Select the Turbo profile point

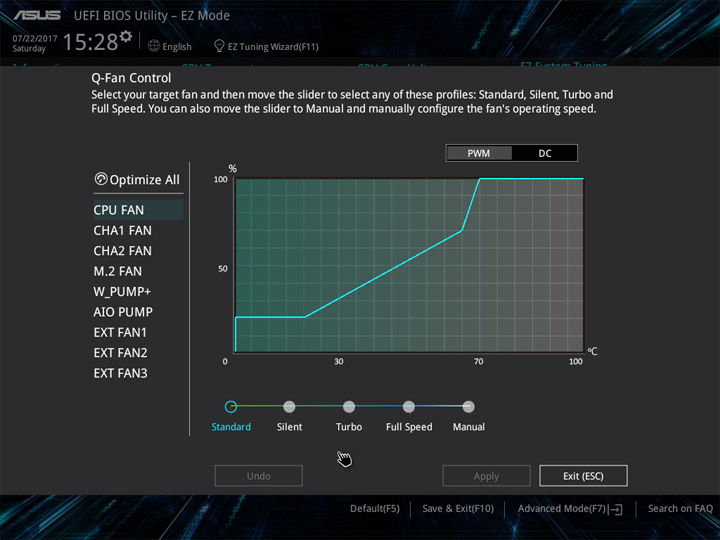pyautogui.click(x=349, y=406)
